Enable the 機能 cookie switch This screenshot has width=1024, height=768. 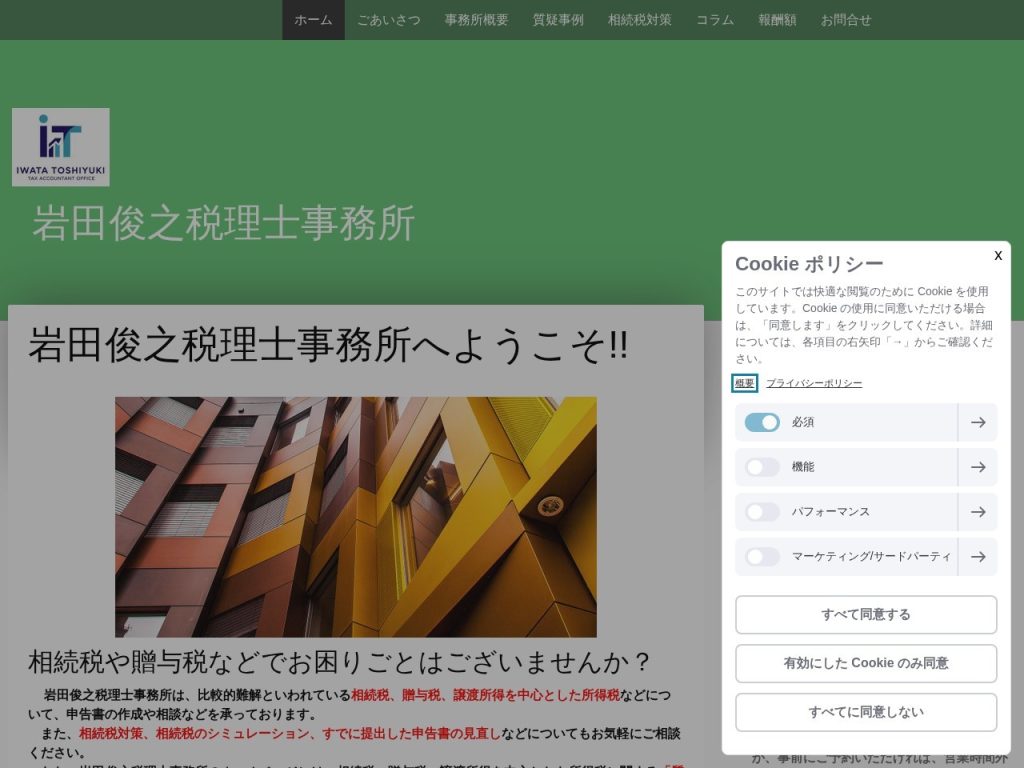[x=762, y=467]
